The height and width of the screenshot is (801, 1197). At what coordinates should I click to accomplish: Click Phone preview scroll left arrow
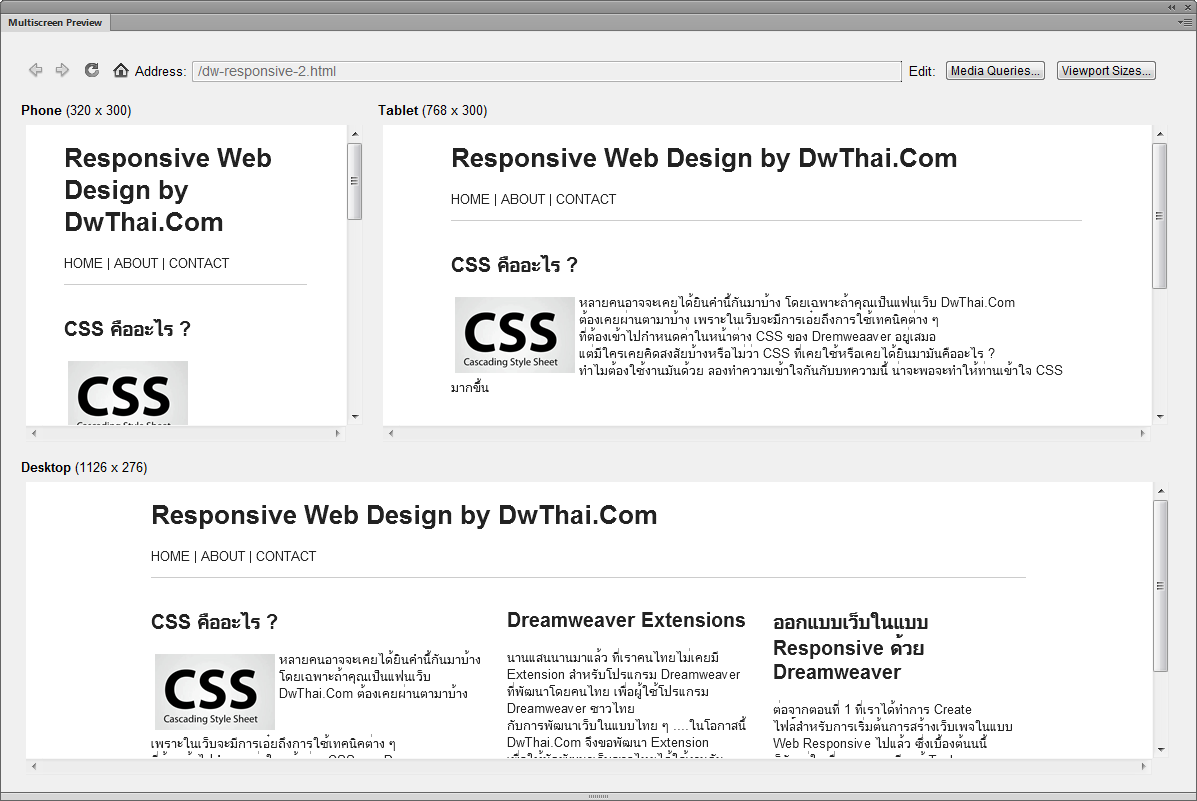point(34,433)
